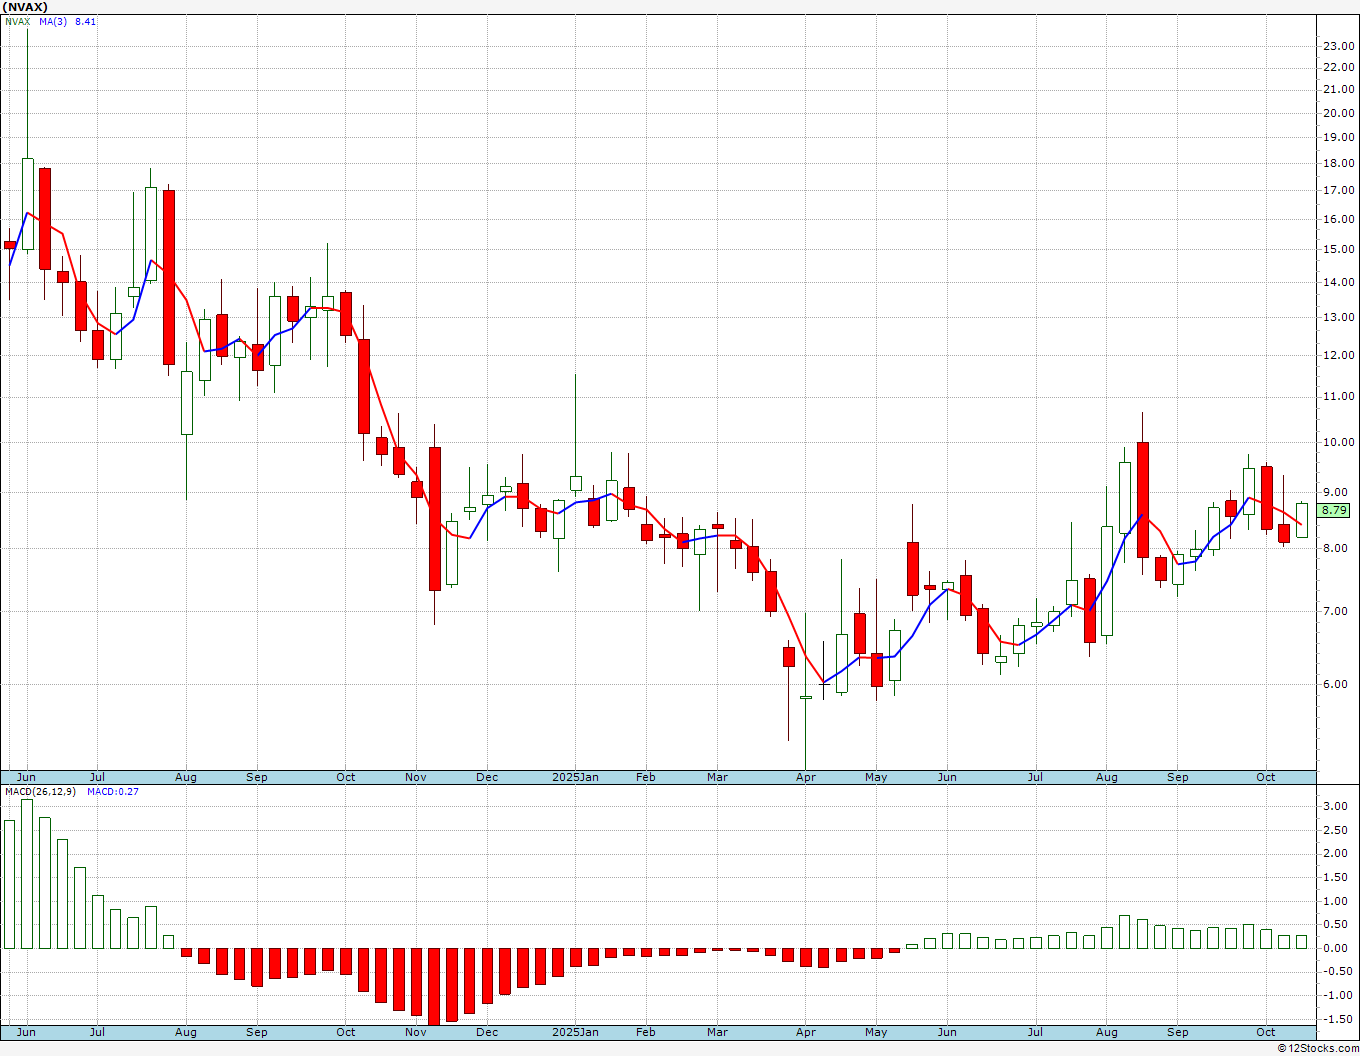Screen dimensions: 1360x1056
Task: Select the "16.00" price axis label
Action: tap(1338, 219)
